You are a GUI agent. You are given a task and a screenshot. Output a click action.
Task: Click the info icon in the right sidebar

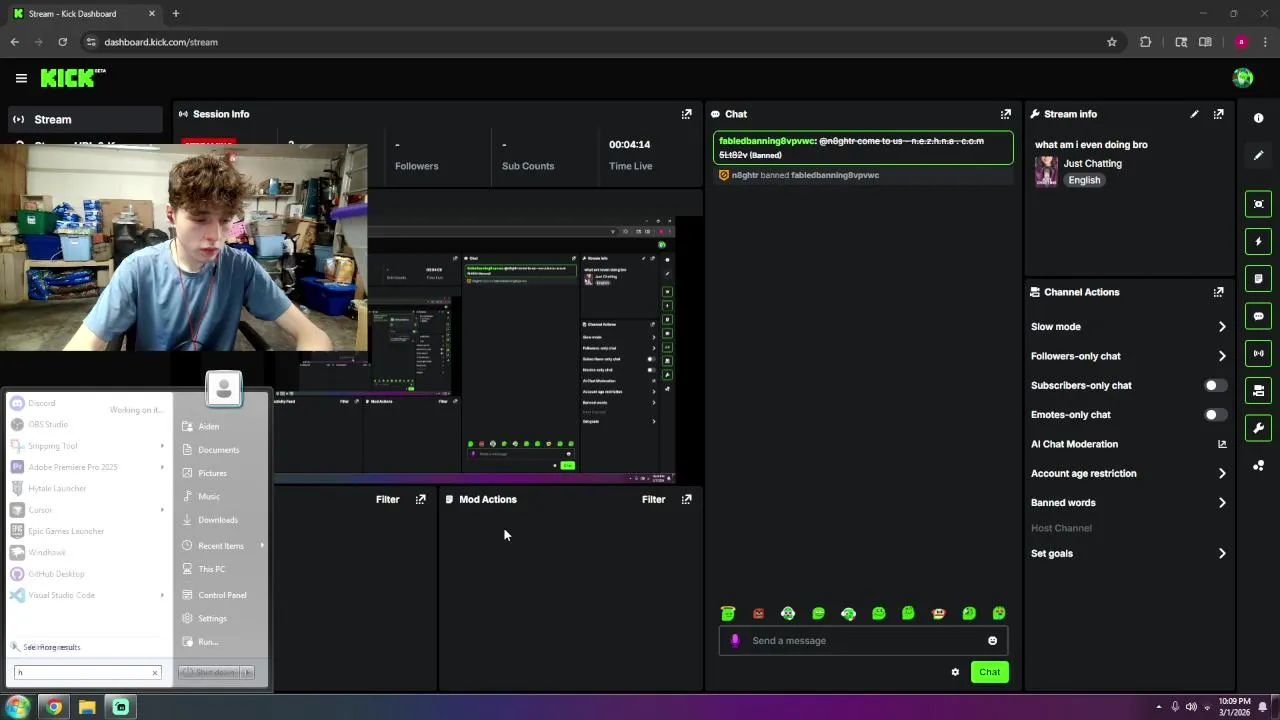1258,118
